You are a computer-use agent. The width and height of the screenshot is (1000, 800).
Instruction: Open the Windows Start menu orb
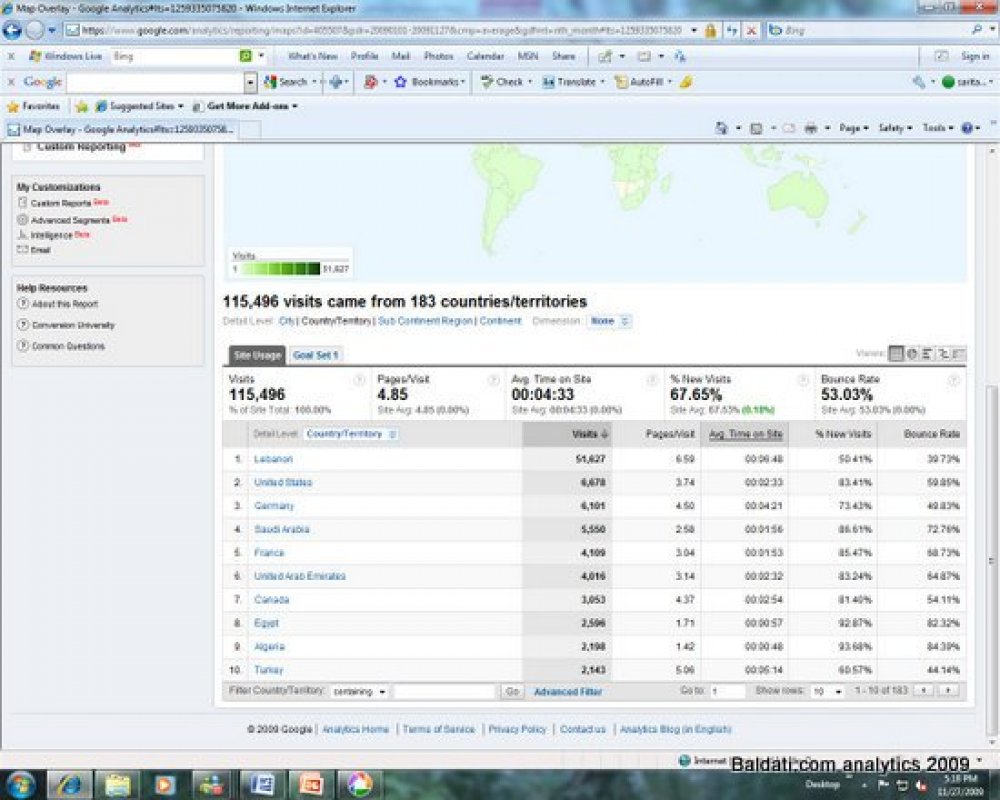click(x=21, y=784)
